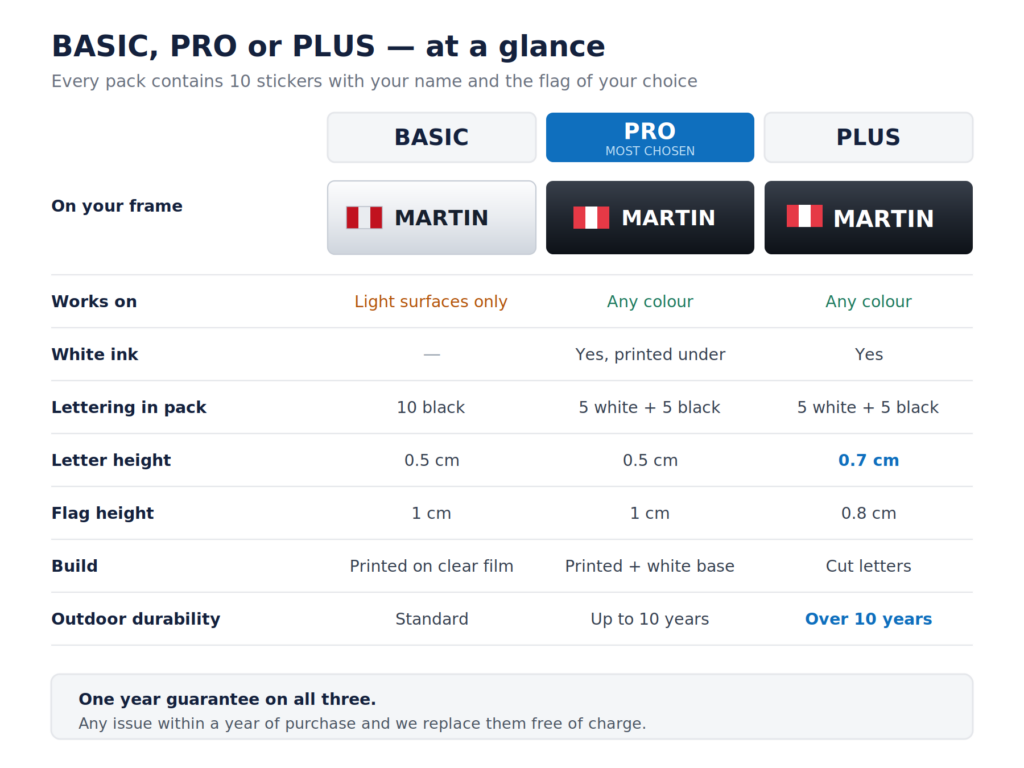Click 'Light surfaces only' text in BASIC column
This screenshot has height=768, width=1024.
pos(431,301)
